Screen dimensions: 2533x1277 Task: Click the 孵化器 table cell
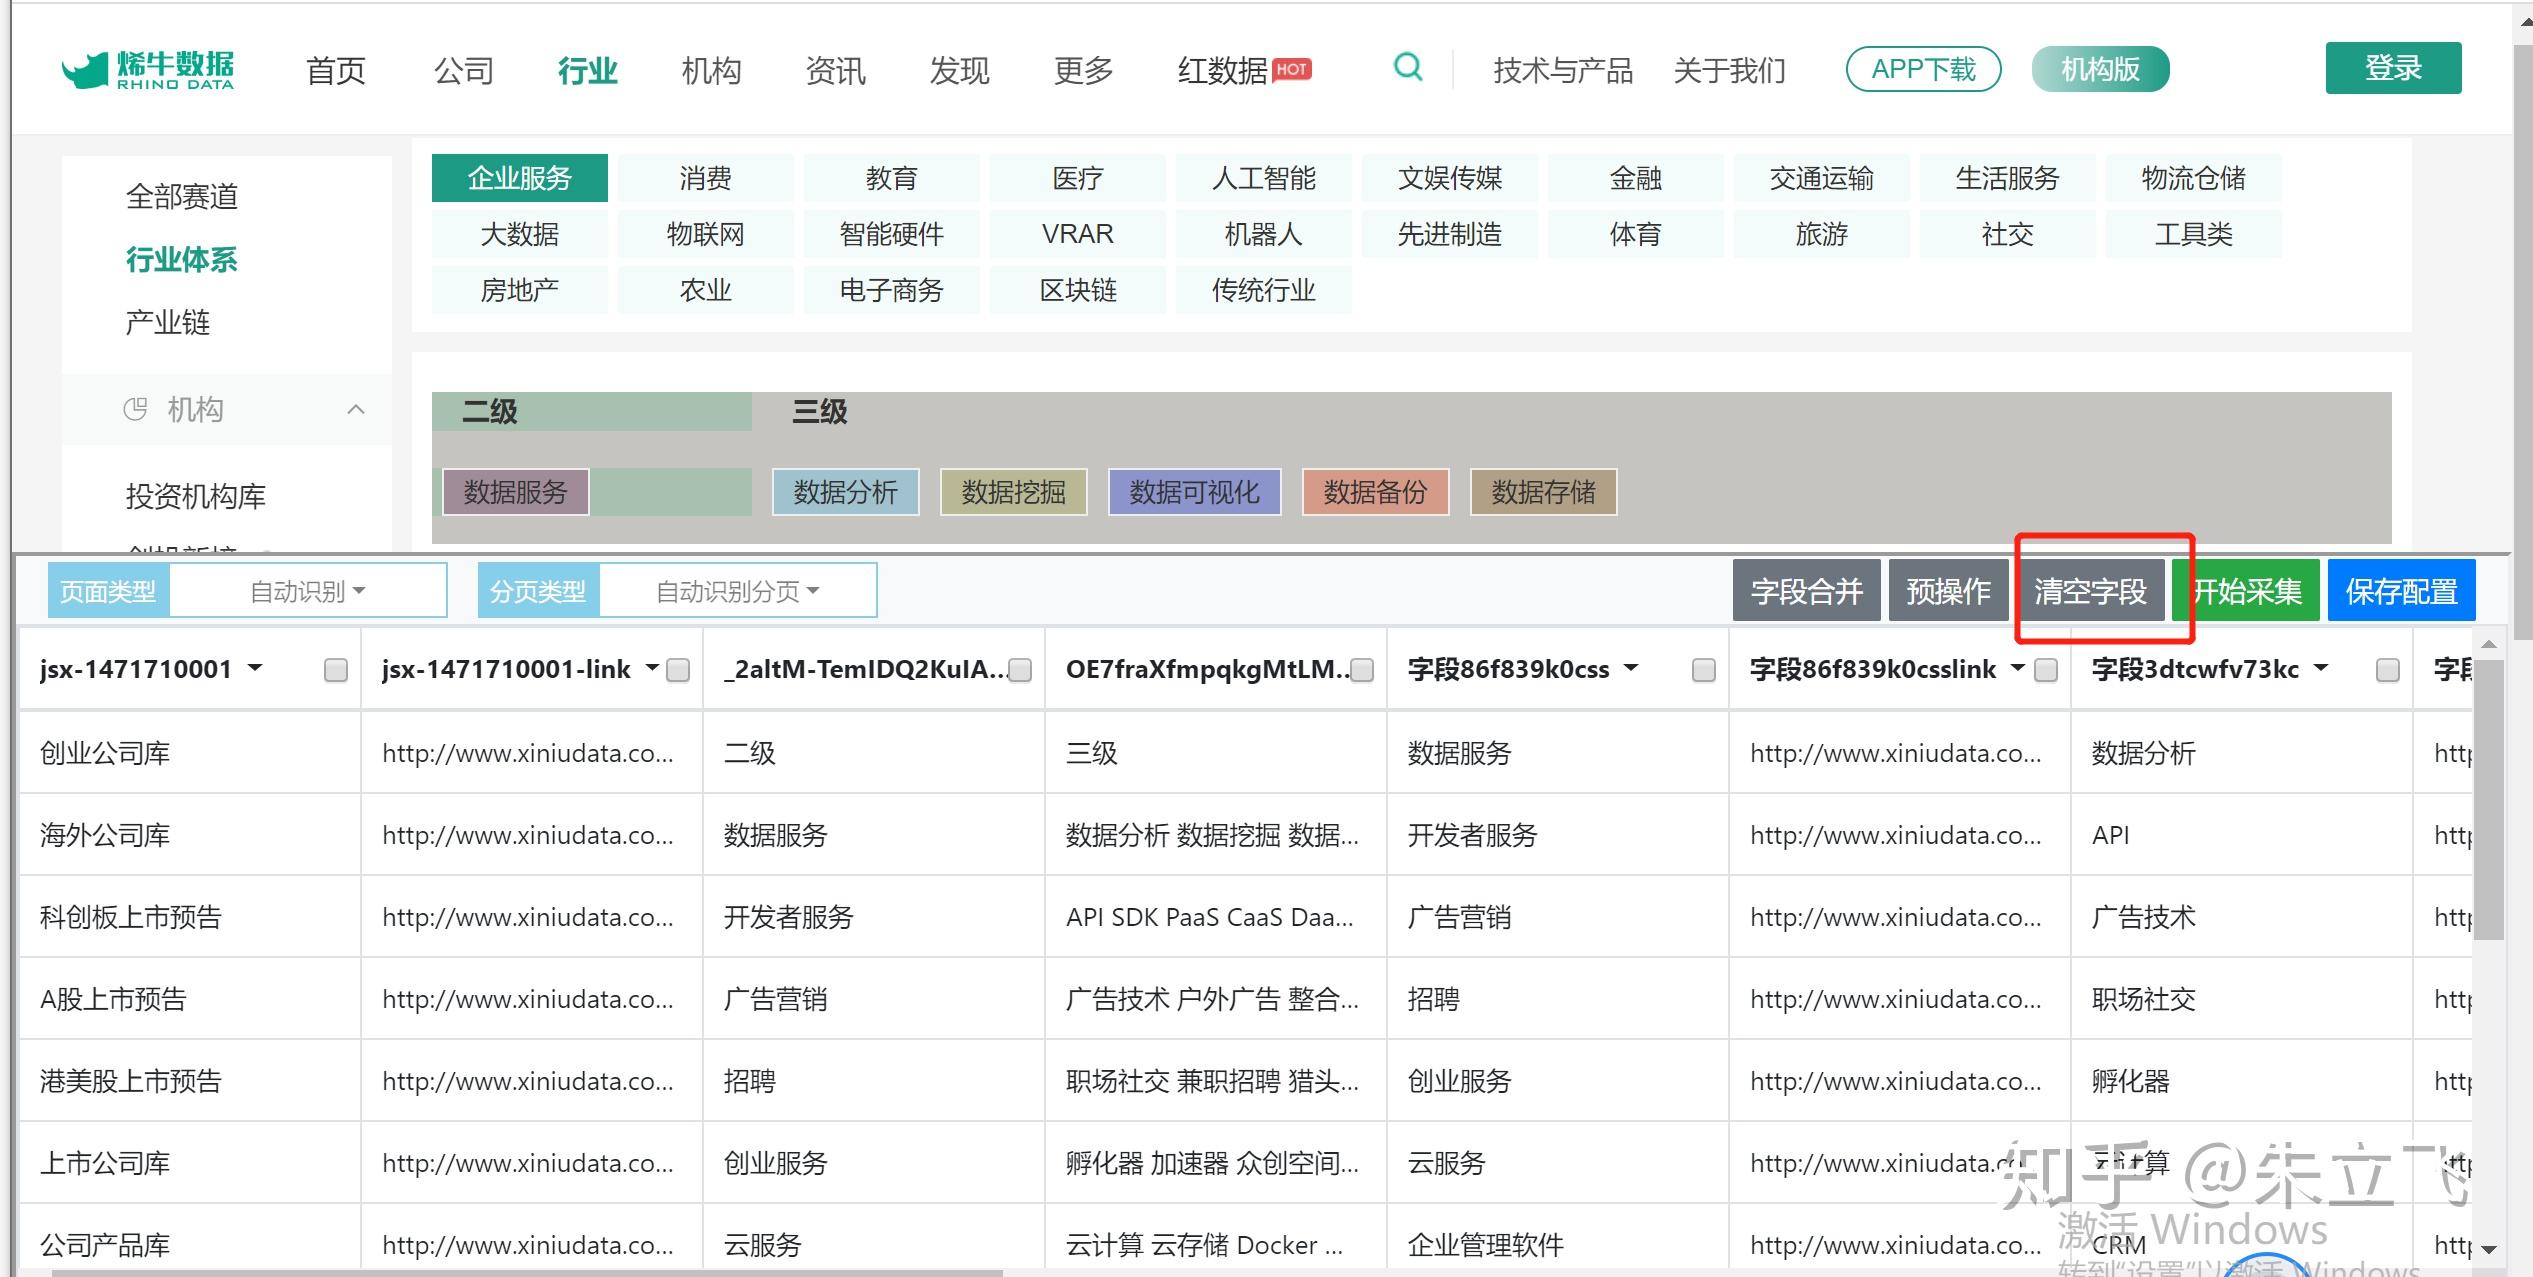coord(2242,1081)
